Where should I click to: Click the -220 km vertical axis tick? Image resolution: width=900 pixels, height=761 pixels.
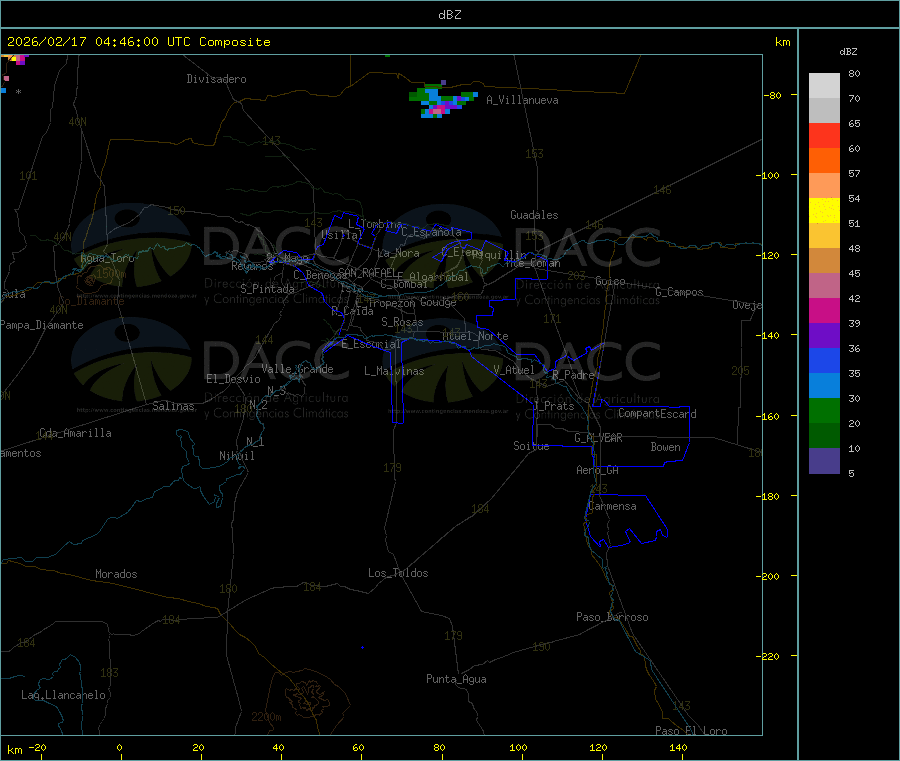pyautogui.click(x=767, y=657)
